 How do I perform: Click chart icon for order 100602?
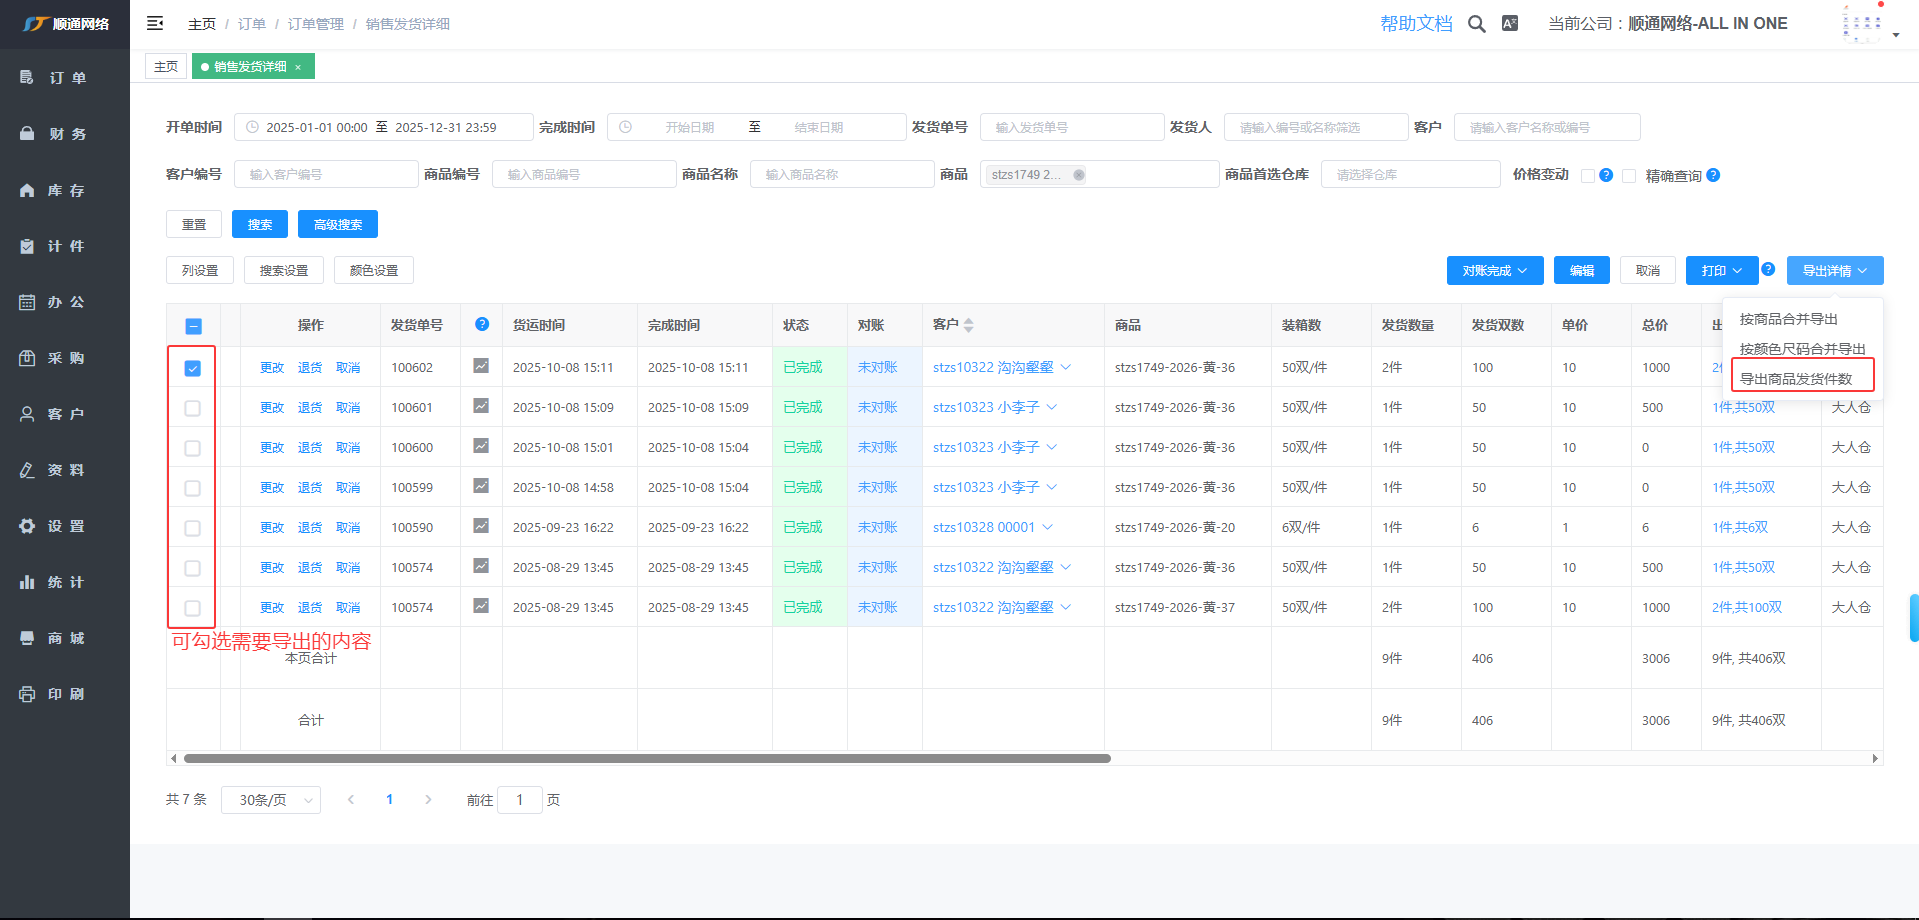tap(481, 366)
